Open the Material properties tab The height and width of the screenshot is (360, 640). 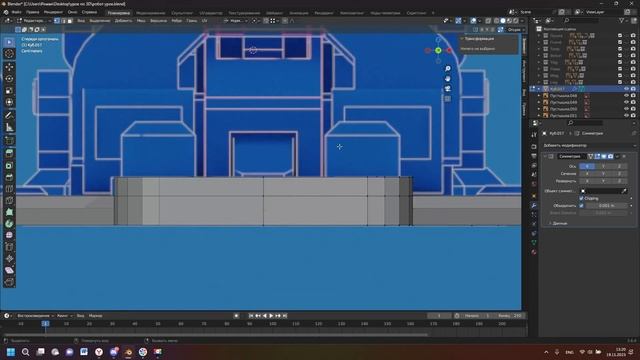point(534,252)
